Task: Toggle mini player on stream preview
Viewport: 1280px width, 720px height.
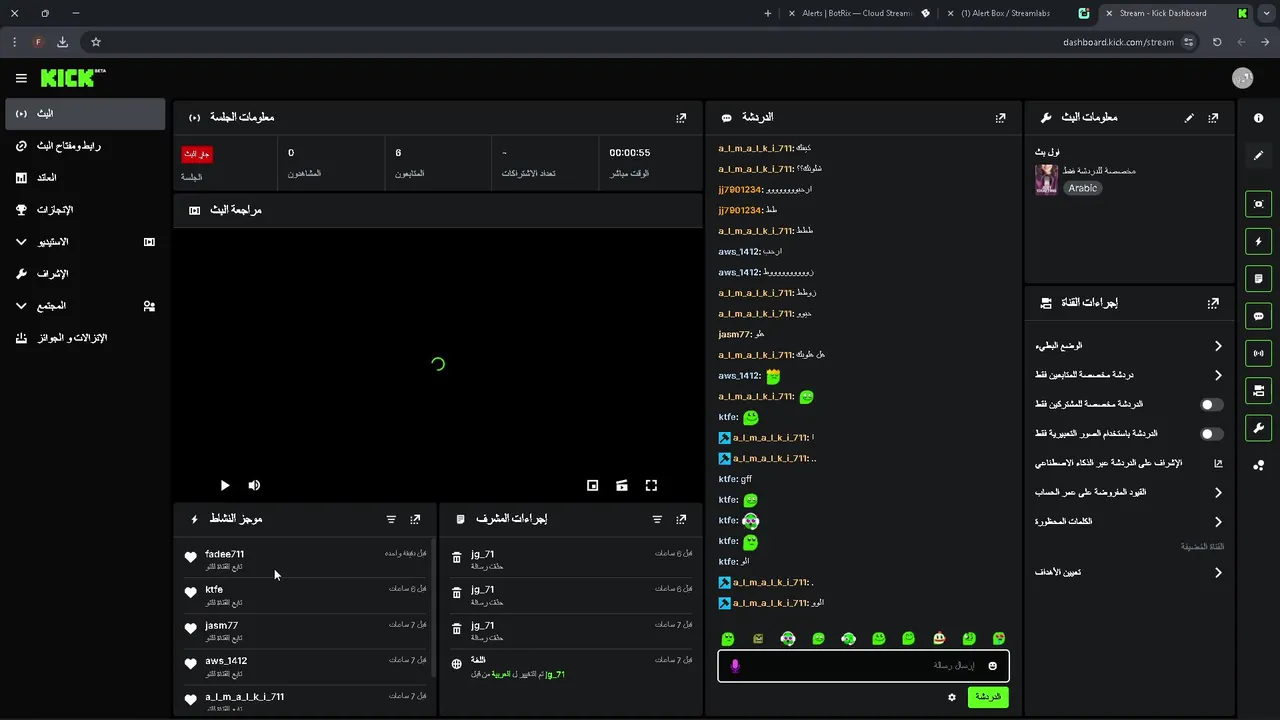Action: [x=592, y=485]
